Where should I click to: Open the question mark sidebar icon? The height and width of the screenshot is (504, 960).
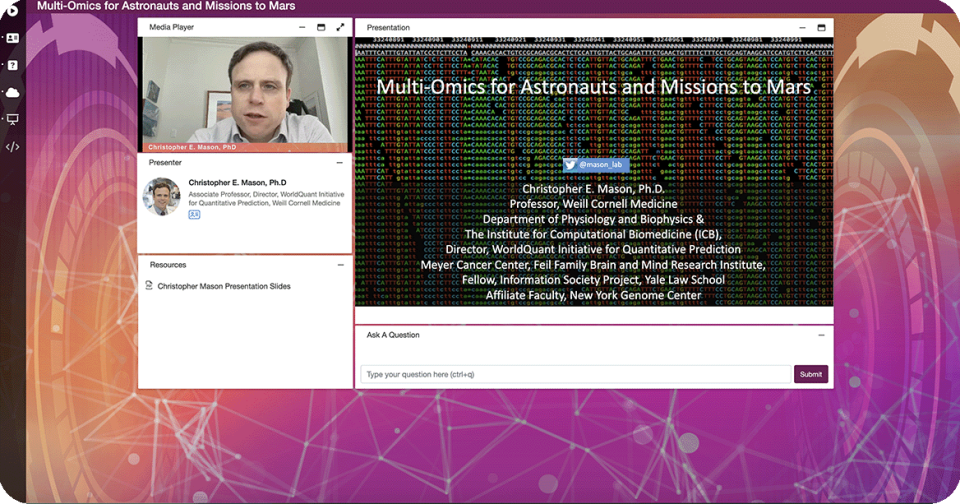coord(12,66)
